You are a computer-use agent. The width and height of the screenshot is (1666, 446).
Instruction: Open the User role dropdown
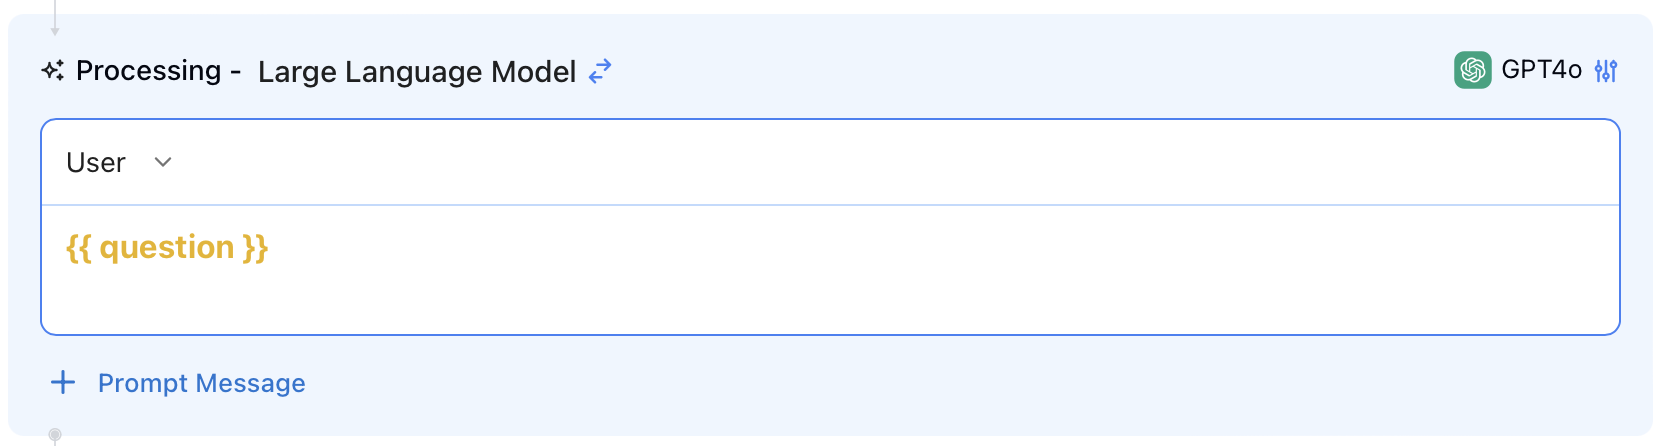(96, 162)
